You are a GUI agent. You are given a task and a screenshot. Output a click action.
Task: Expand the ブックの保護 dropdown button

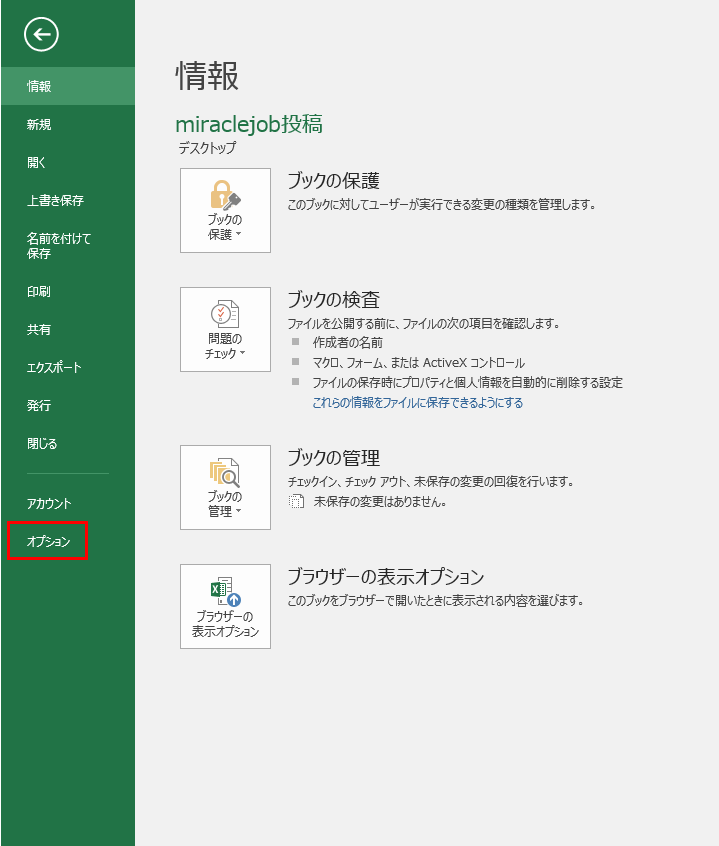point(225,210)
